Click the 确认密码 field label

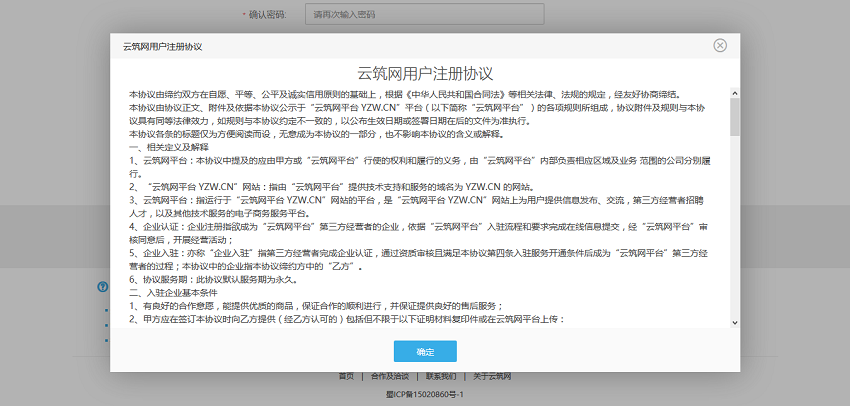pos(266,15)
